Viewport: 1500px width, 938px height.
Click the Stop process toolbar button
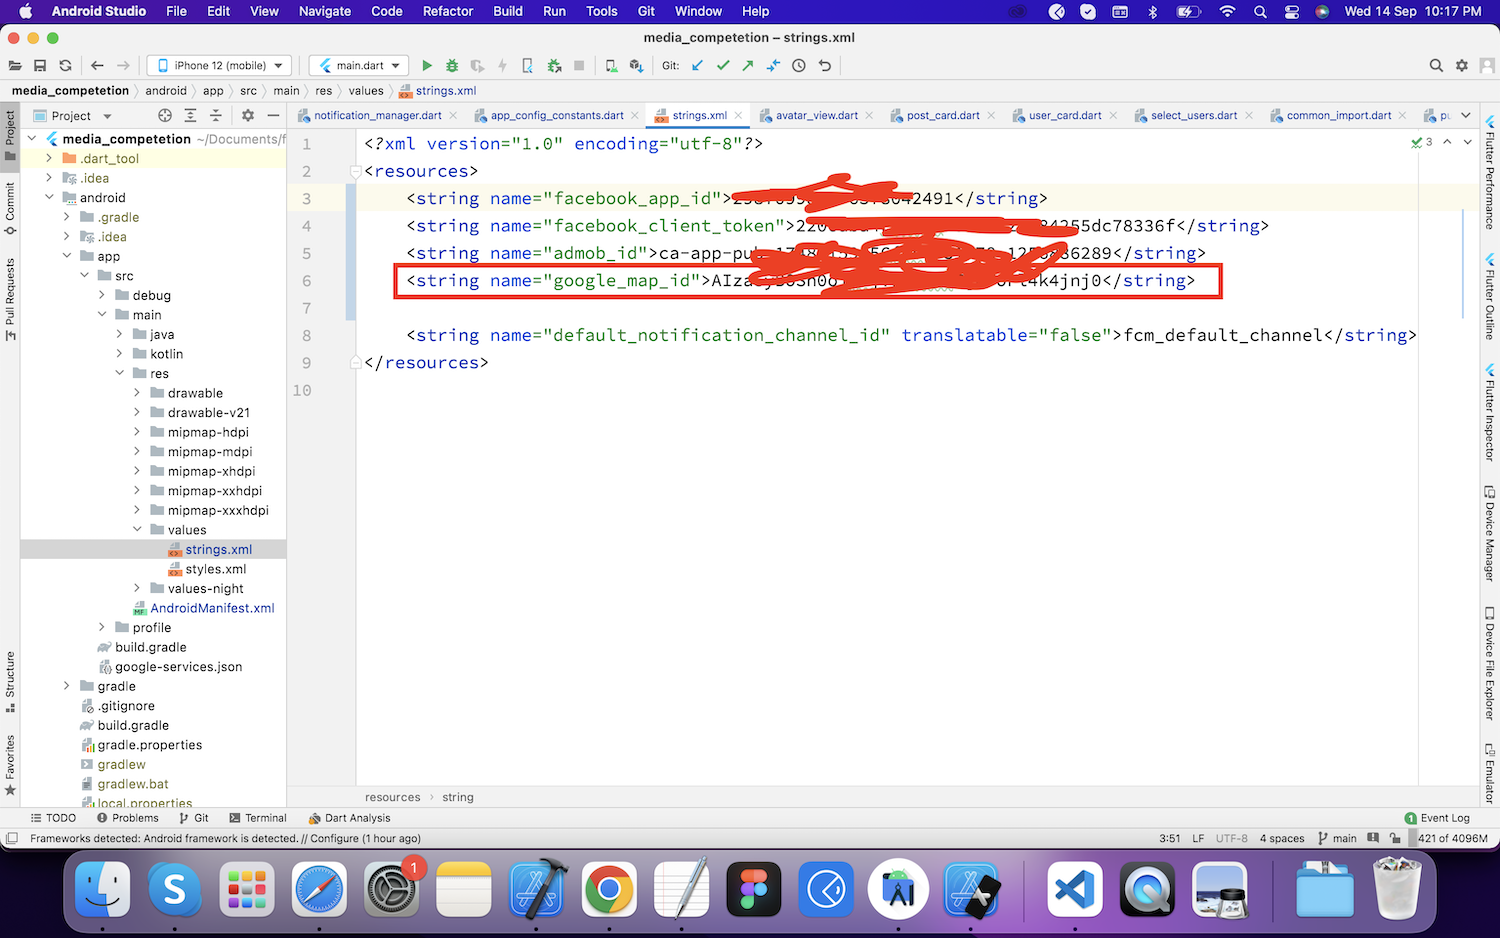pyautogui.click(x=579, y=66)
